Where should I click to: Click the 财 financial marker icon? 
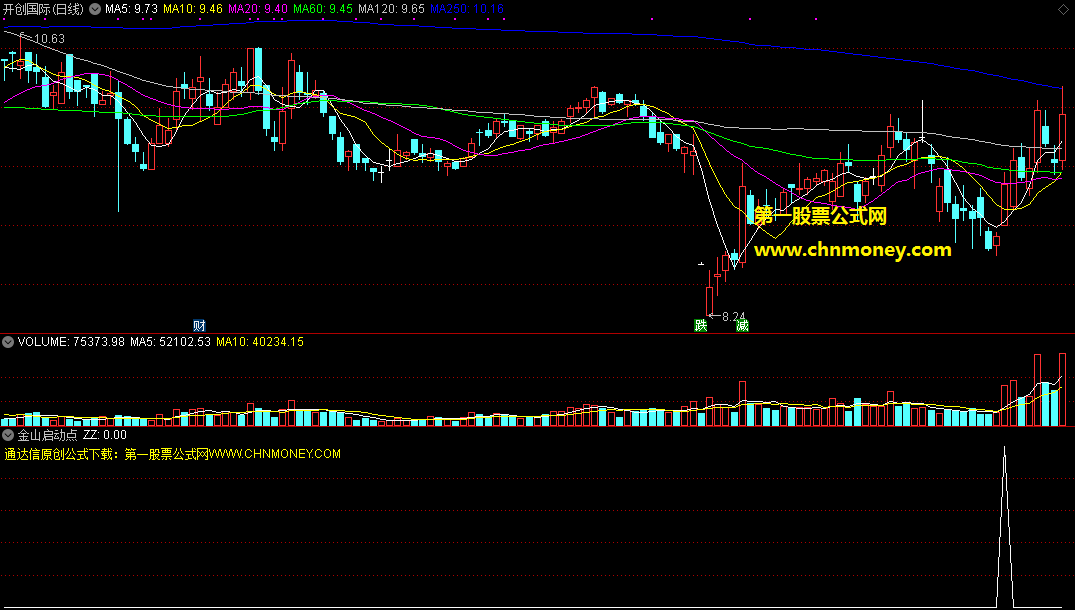point(199,325)
